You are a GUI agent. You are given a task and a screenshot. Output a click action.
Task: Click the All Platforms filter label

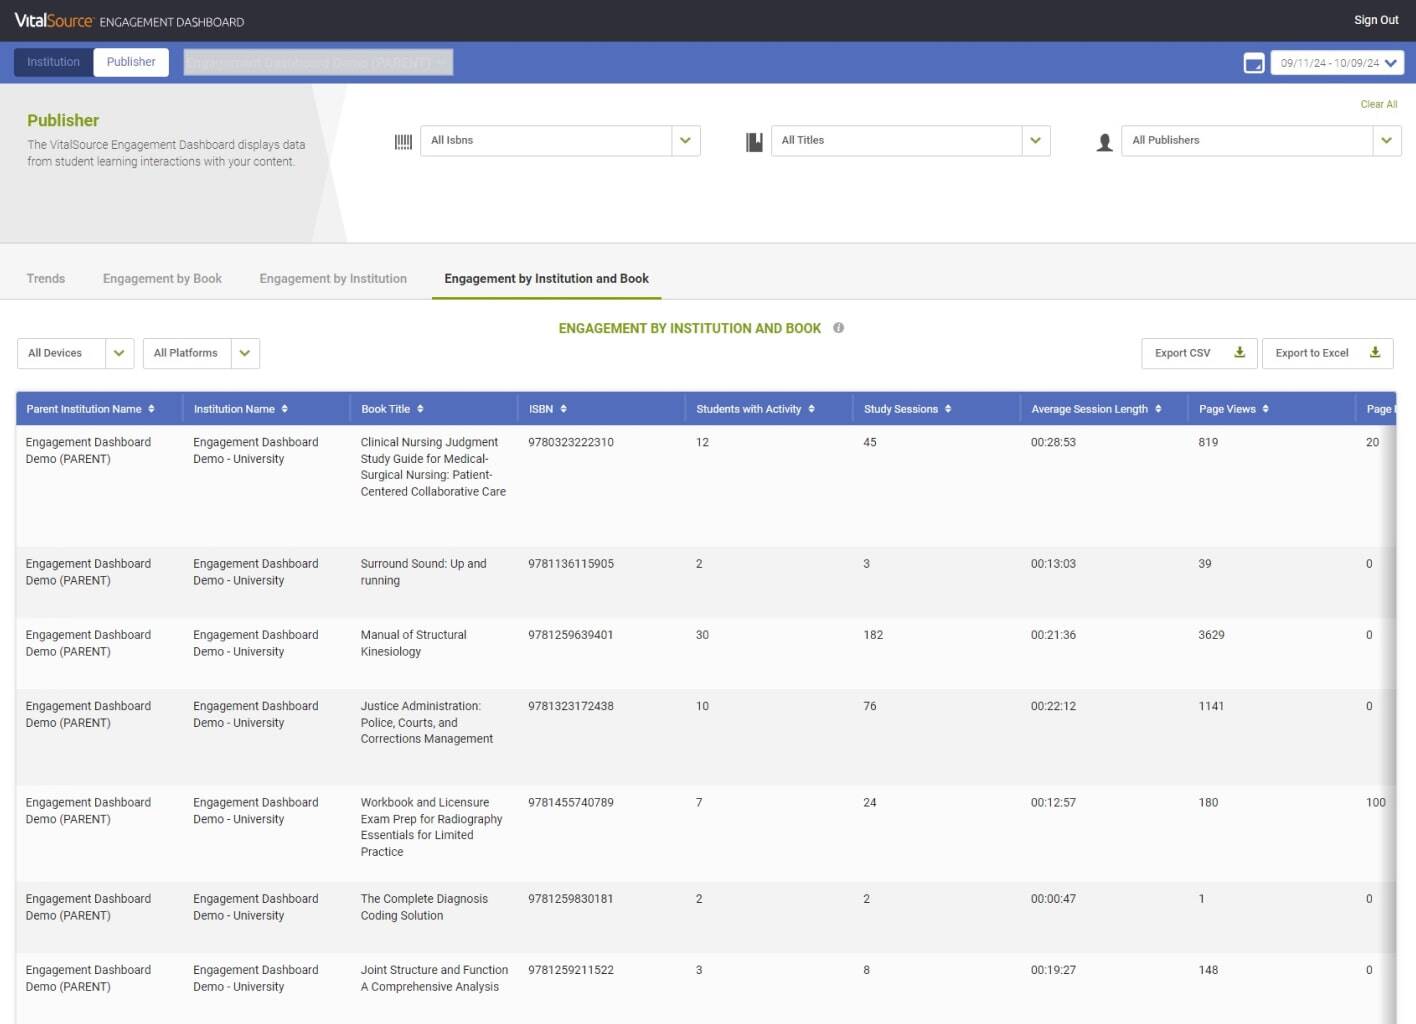coord(185,353)
